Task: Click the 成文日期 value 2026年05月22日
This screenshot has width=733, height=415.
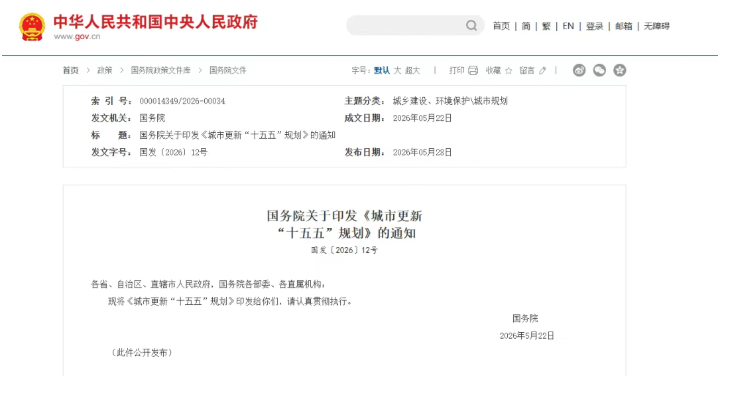Action: (x=423, y=118)
